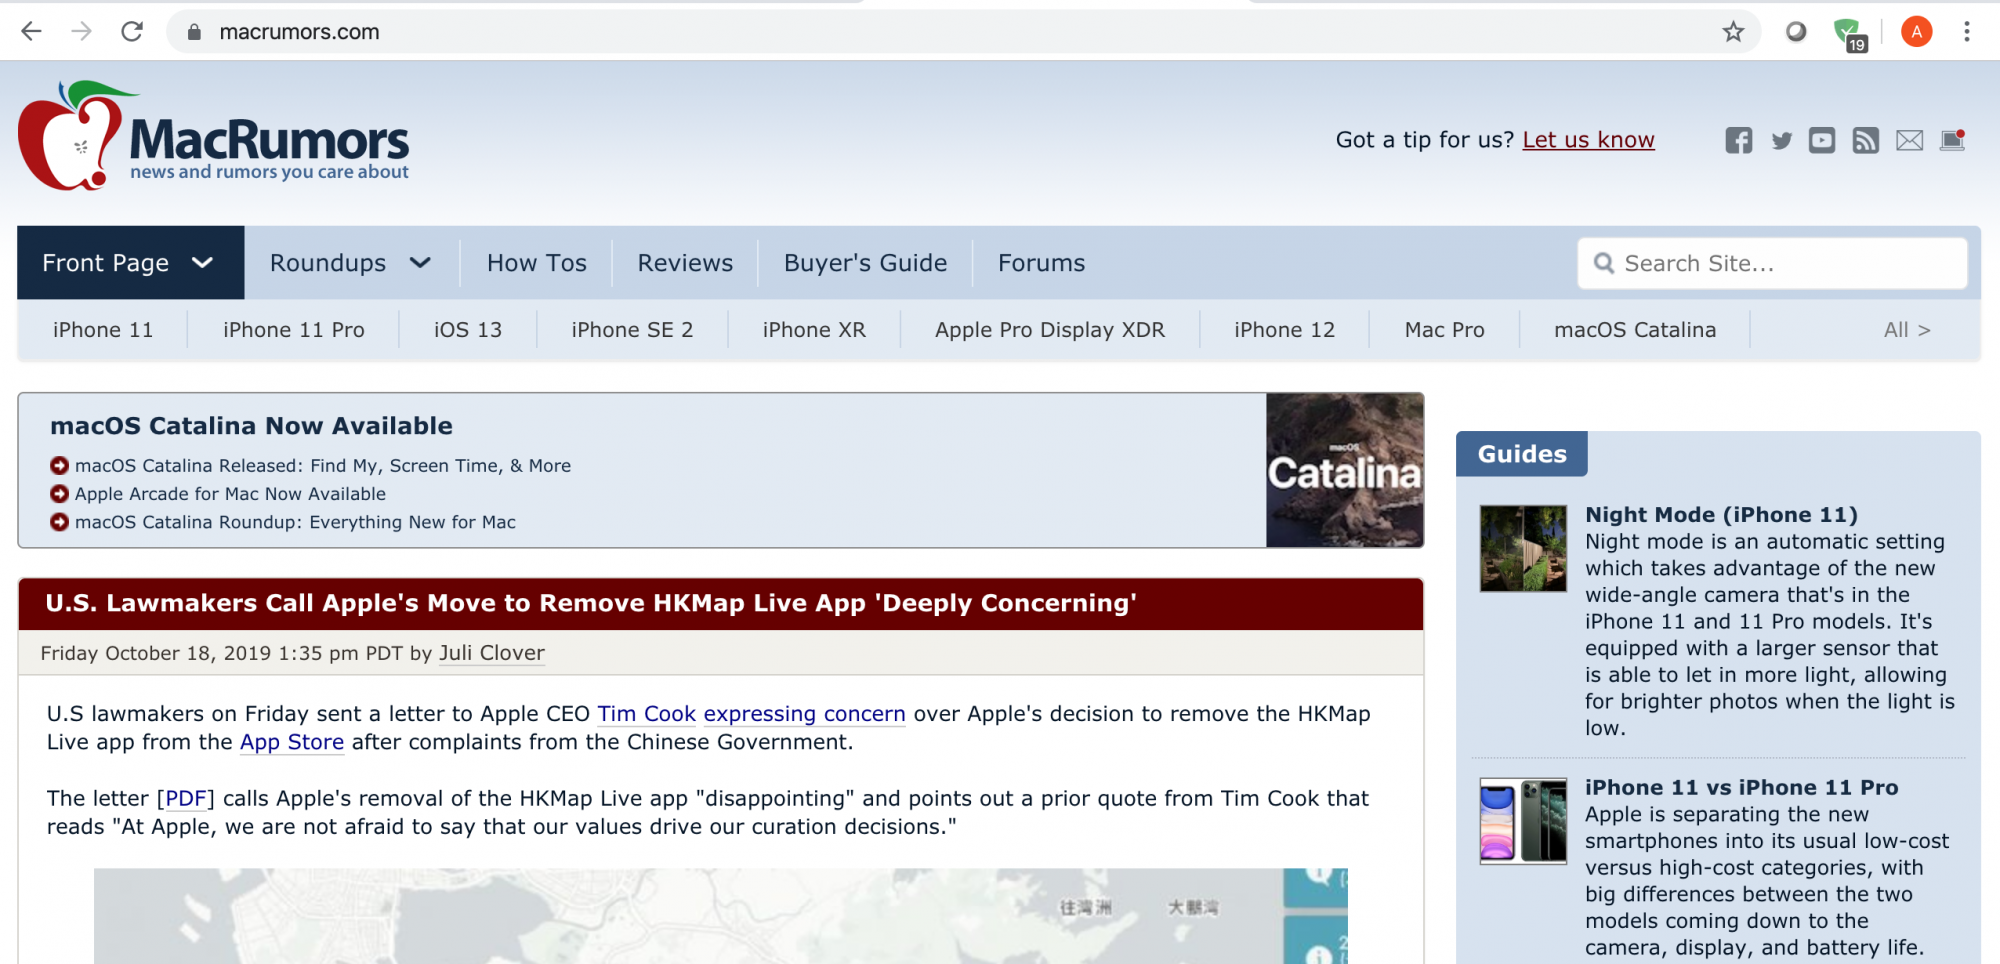Select macOS Catalina roundup

point(1635,330)
